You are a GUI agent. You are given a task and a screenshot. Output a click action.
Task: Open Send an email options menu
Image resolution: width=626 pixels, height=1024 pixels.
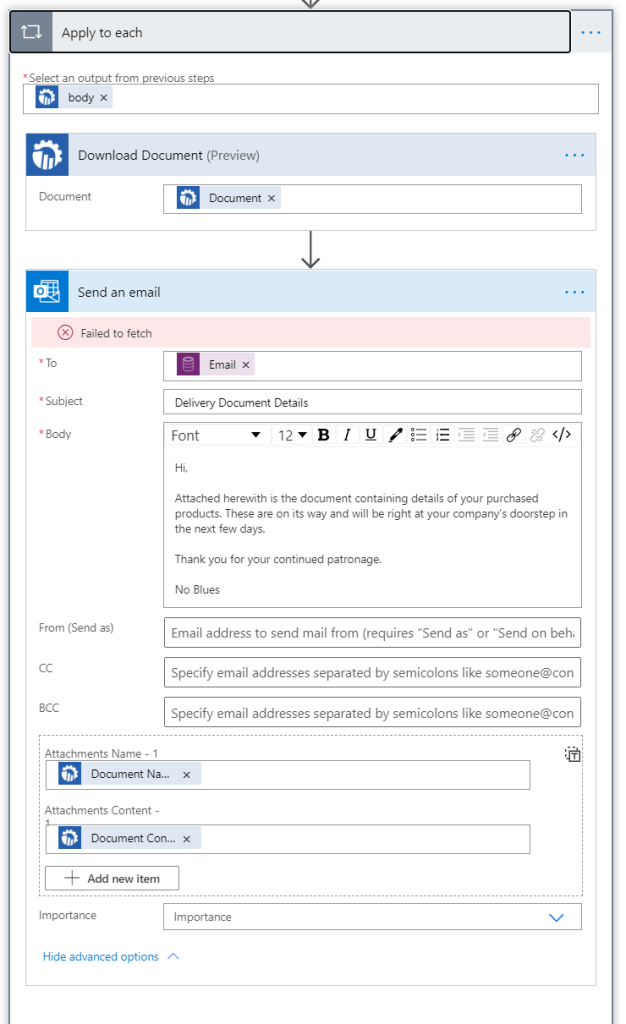click(574, 292)
